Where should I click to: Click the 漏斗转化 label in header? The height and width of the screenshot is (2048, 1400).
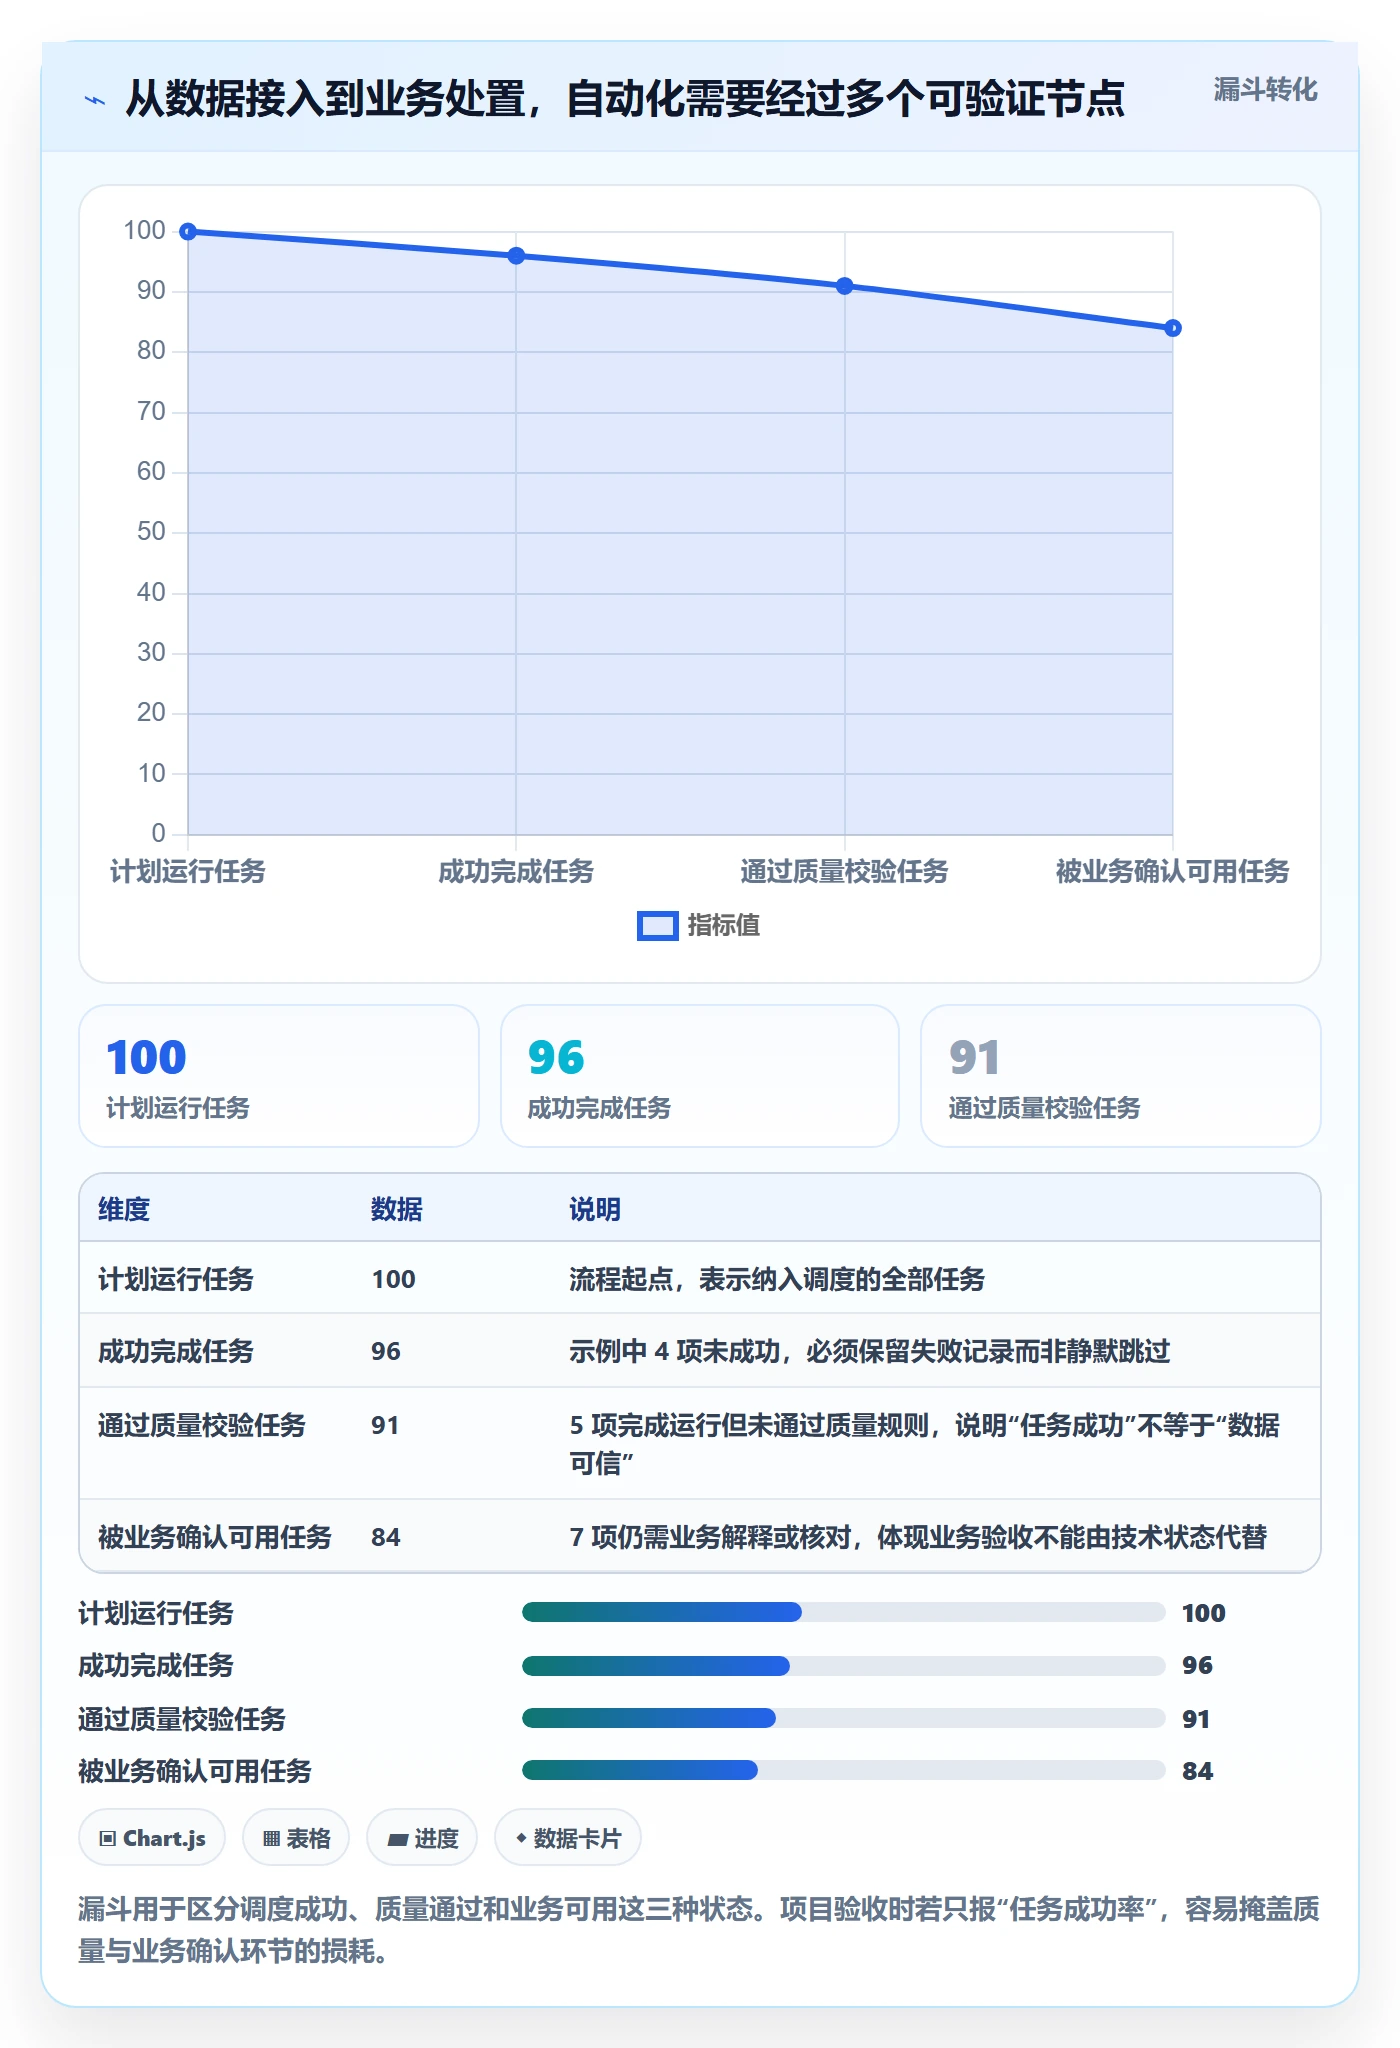click(x=1265, y=90)
